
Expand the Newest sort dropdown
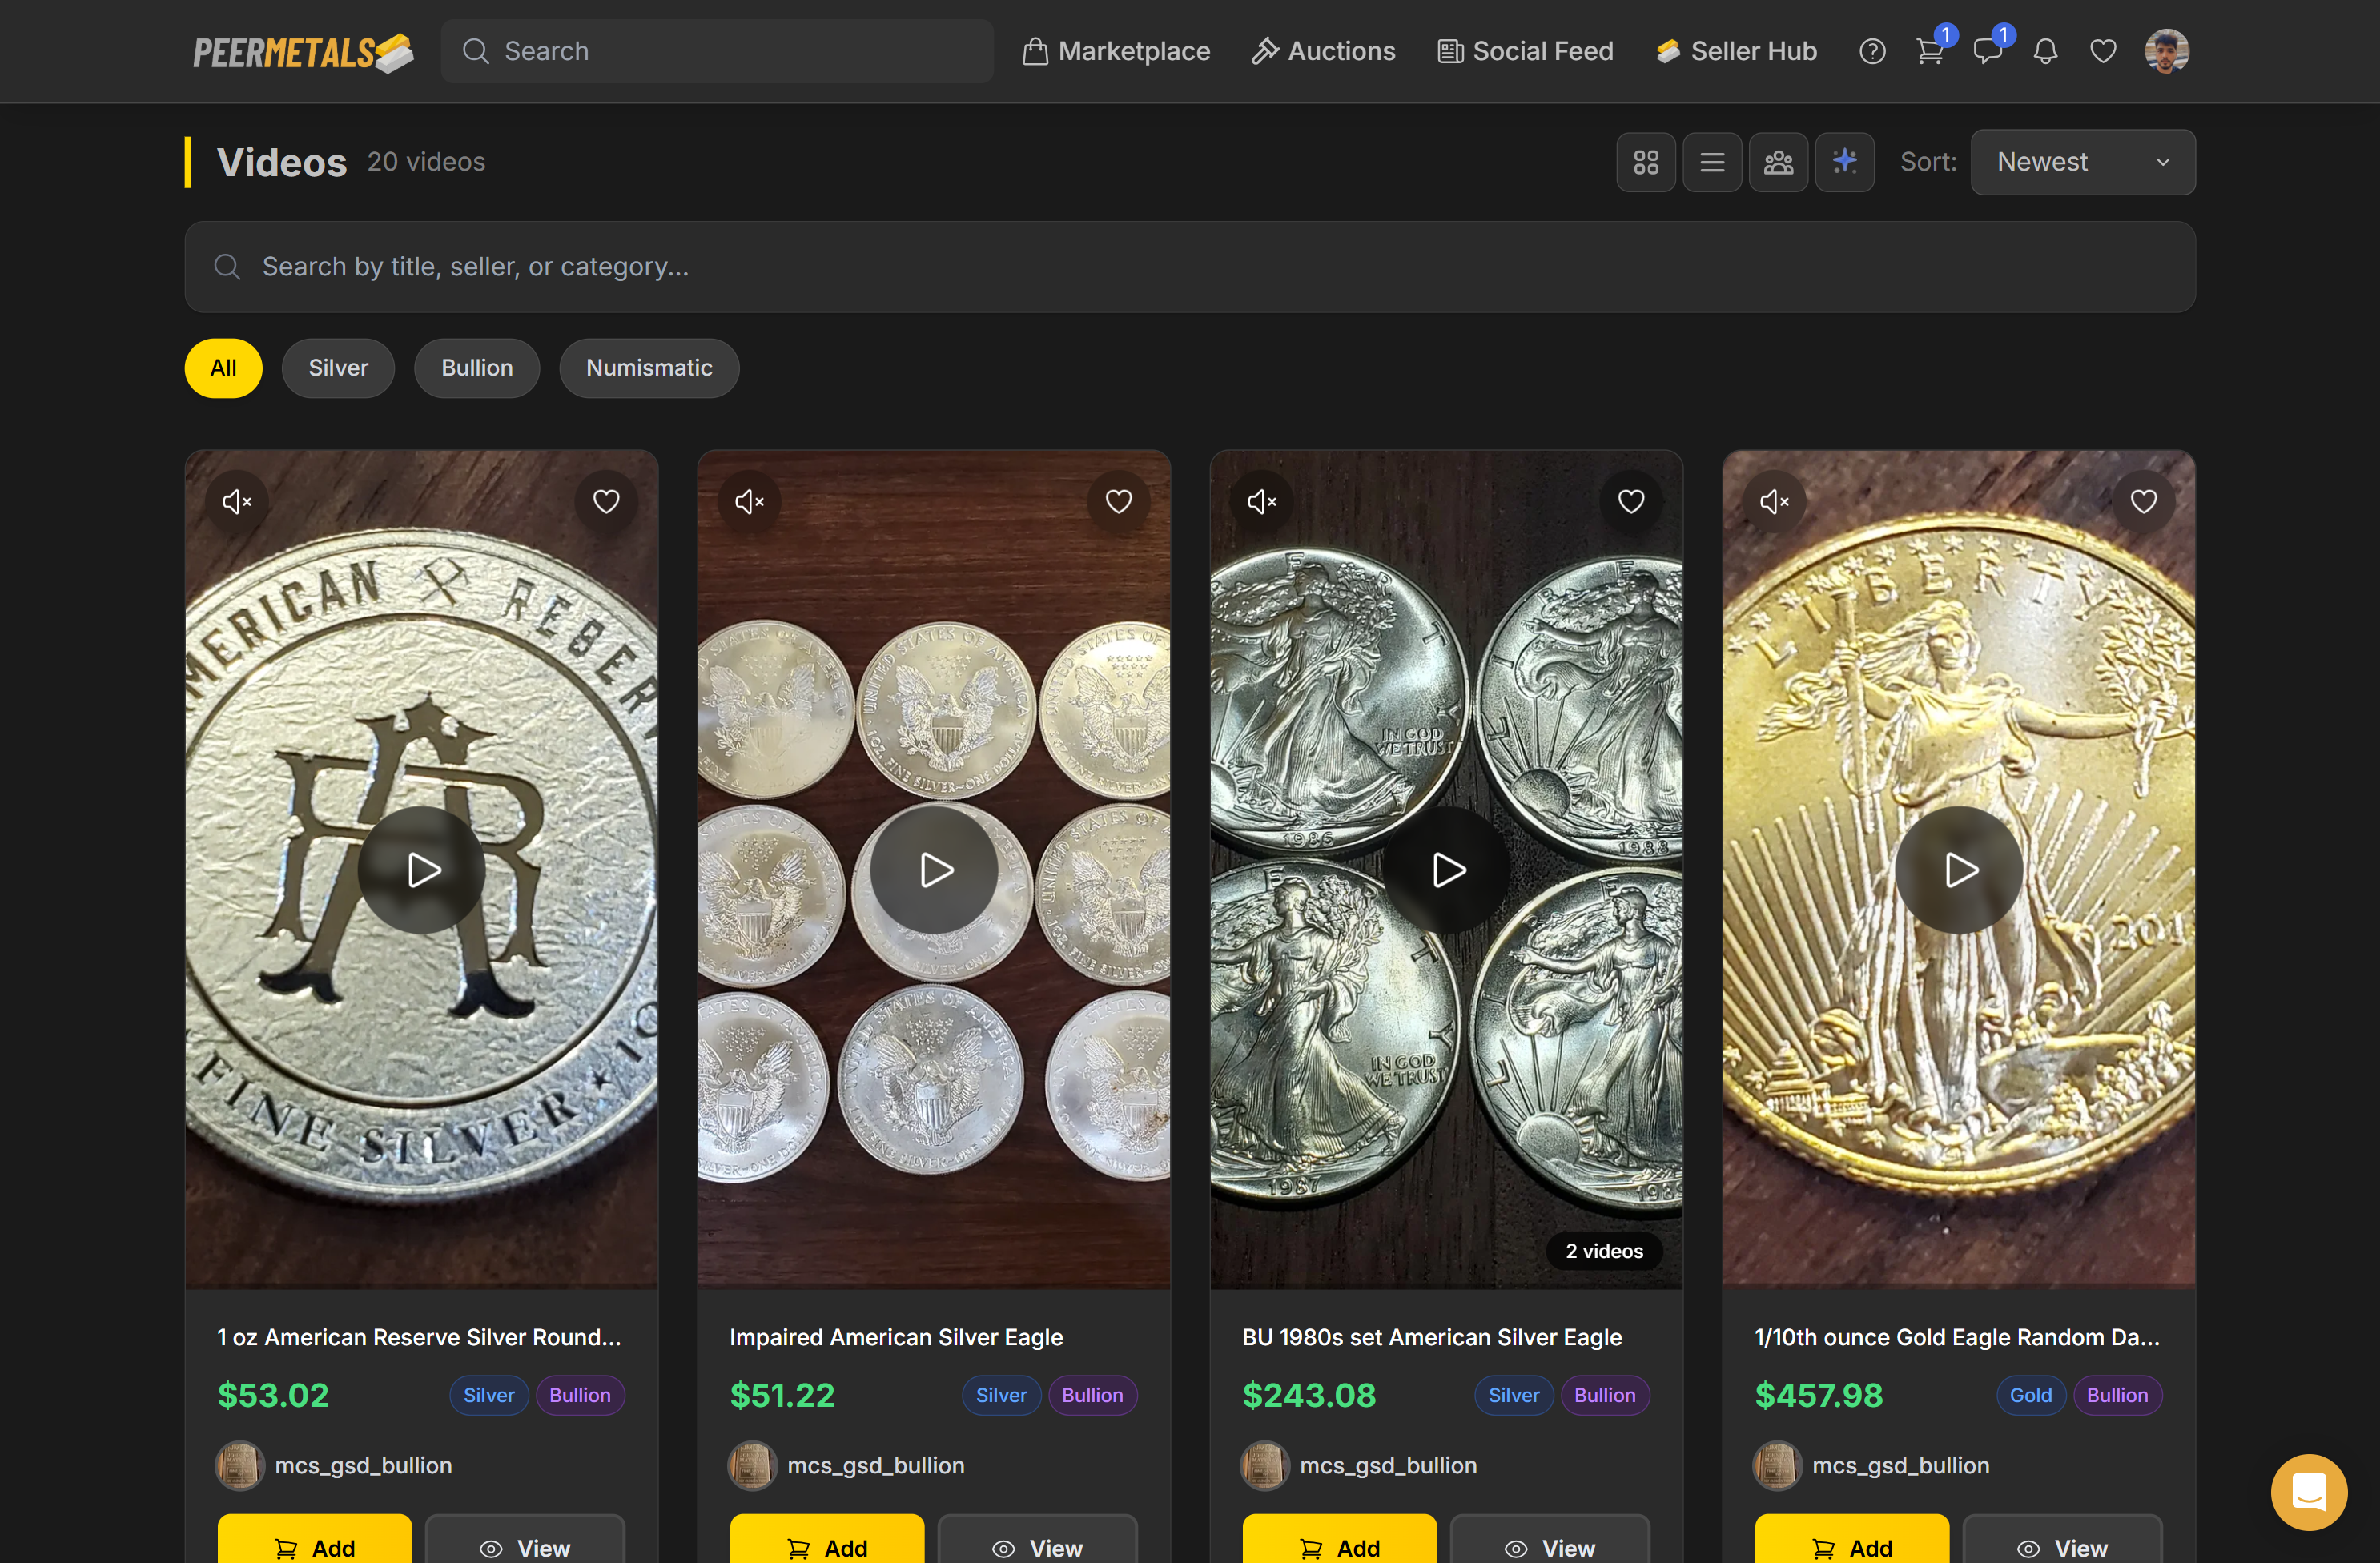(2082, 162)
